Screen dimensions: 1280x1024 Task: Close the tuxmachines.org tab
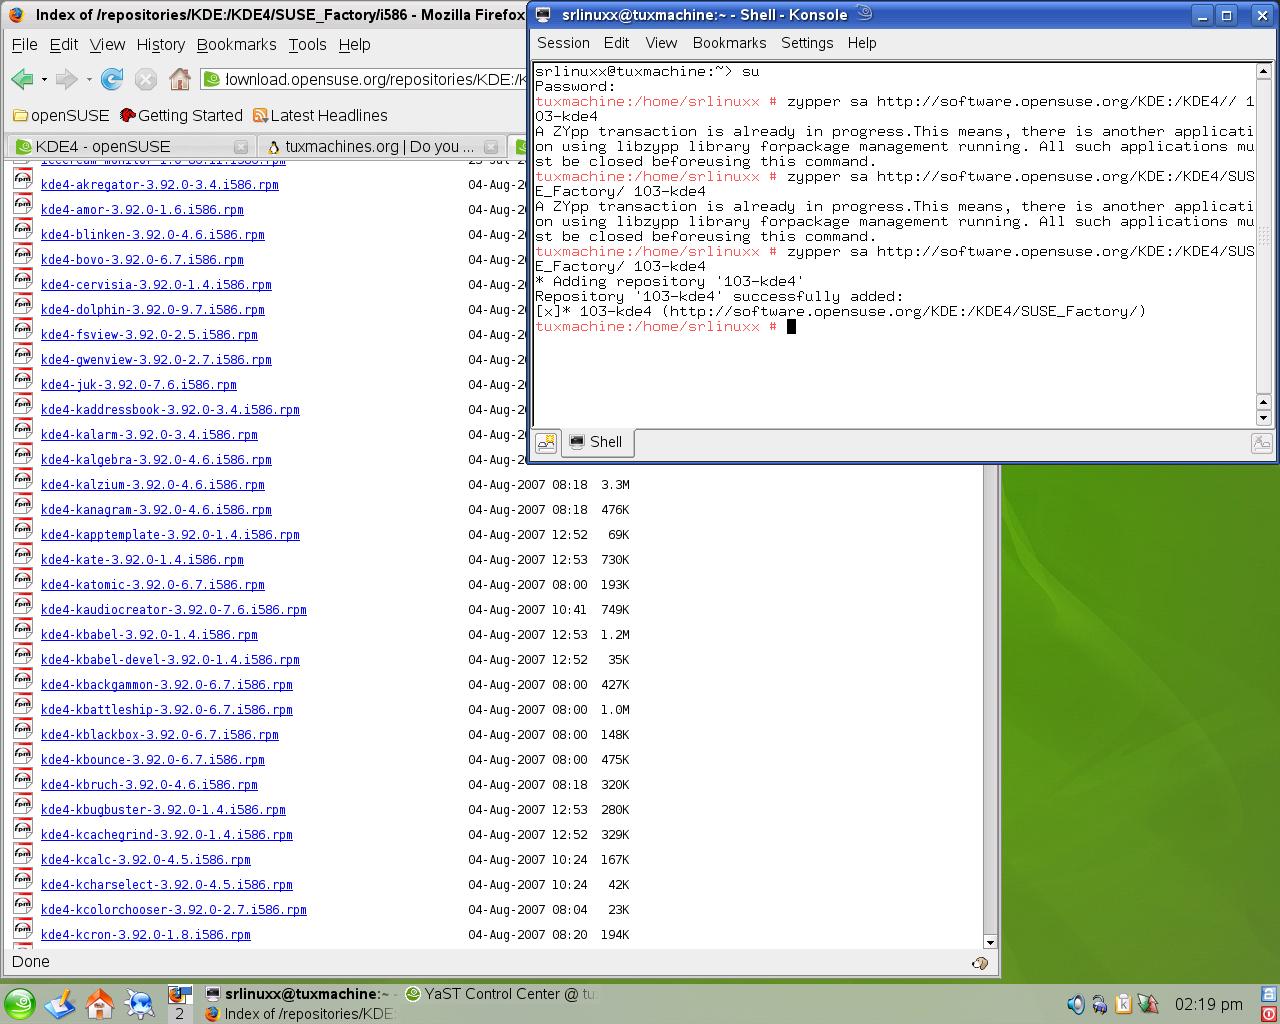[x=492, y=147]
